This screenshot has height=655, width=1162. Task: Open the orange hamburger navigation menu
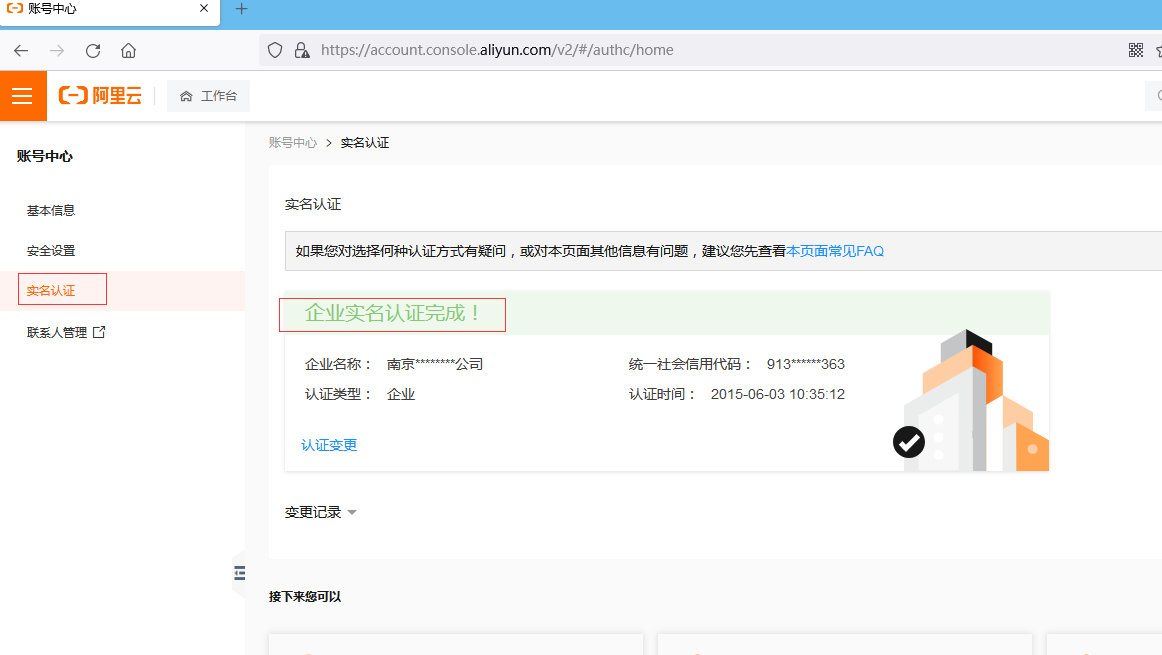(x=22, y=96)
